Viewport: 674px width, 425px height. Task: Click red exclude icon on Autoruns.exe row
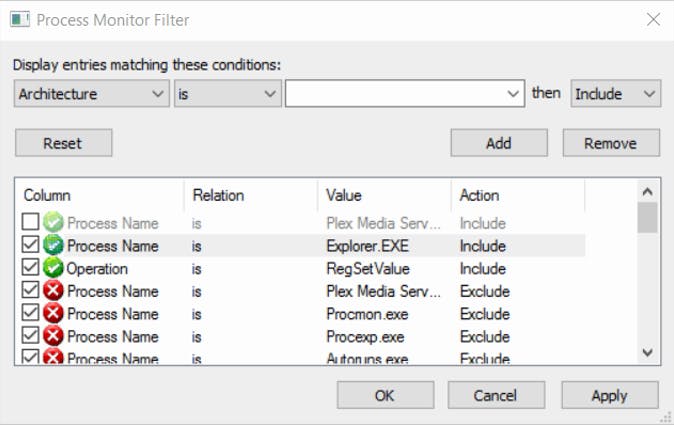point(54,358)
